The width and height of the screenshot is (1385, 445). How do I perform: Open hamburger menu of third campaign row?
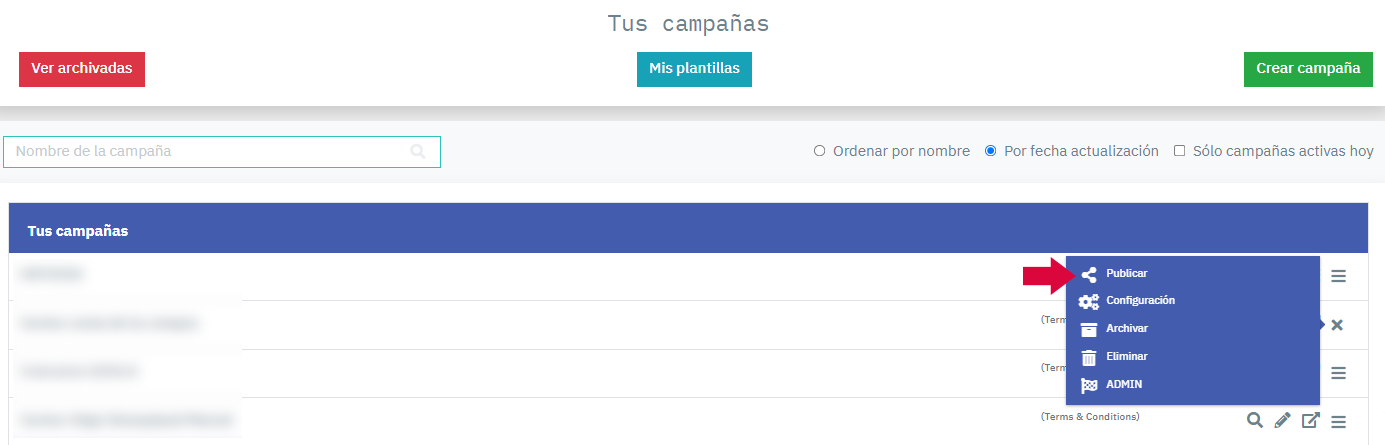tap(1338, 373)
